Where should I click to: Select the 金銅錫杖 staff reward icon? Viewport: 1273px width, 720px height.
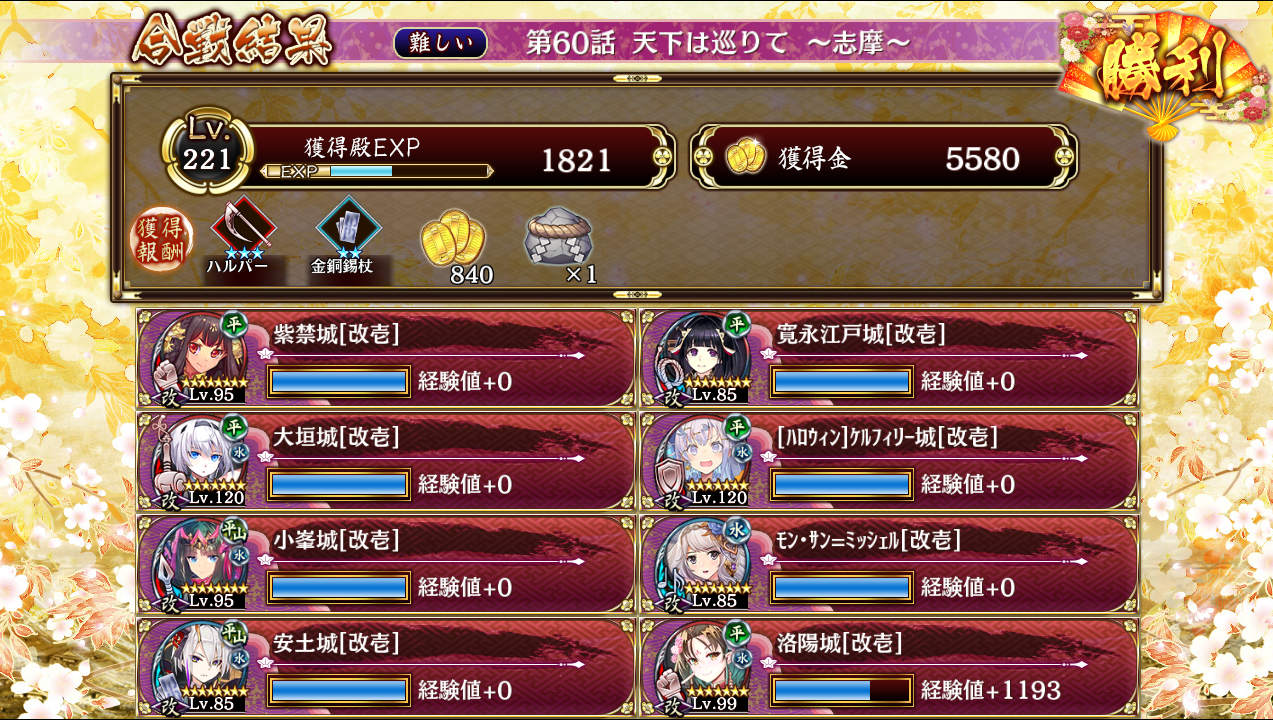[x=348, y=228]
